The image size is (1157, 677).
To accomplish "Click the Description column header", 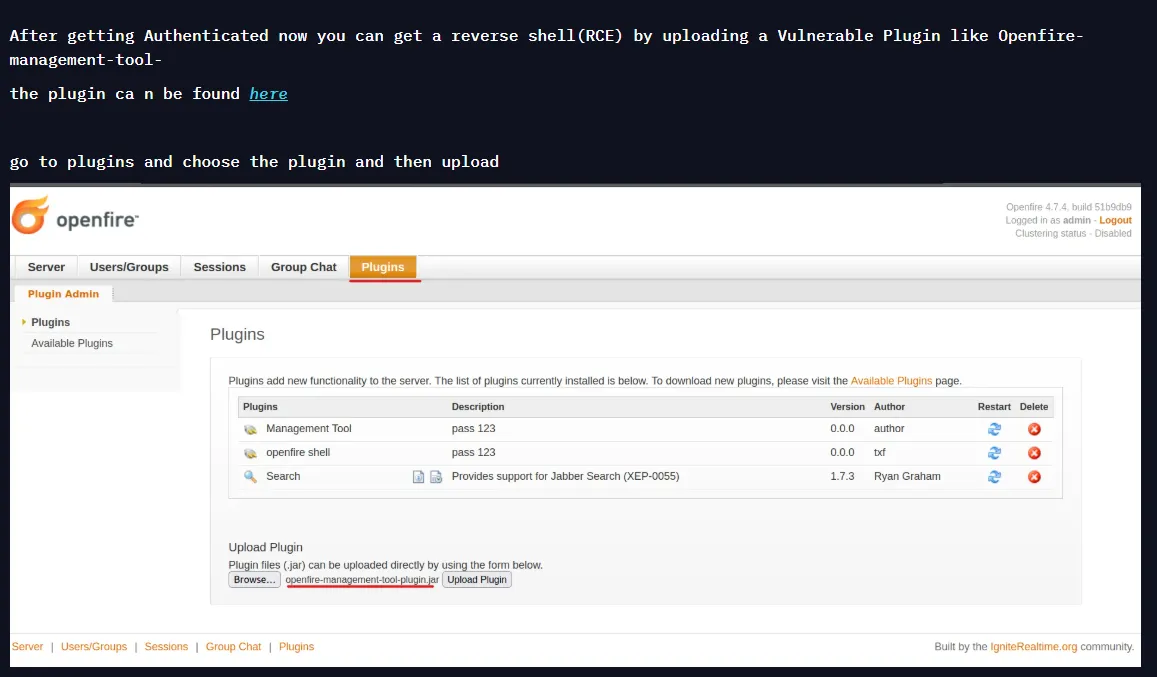I will click(477, 407).
